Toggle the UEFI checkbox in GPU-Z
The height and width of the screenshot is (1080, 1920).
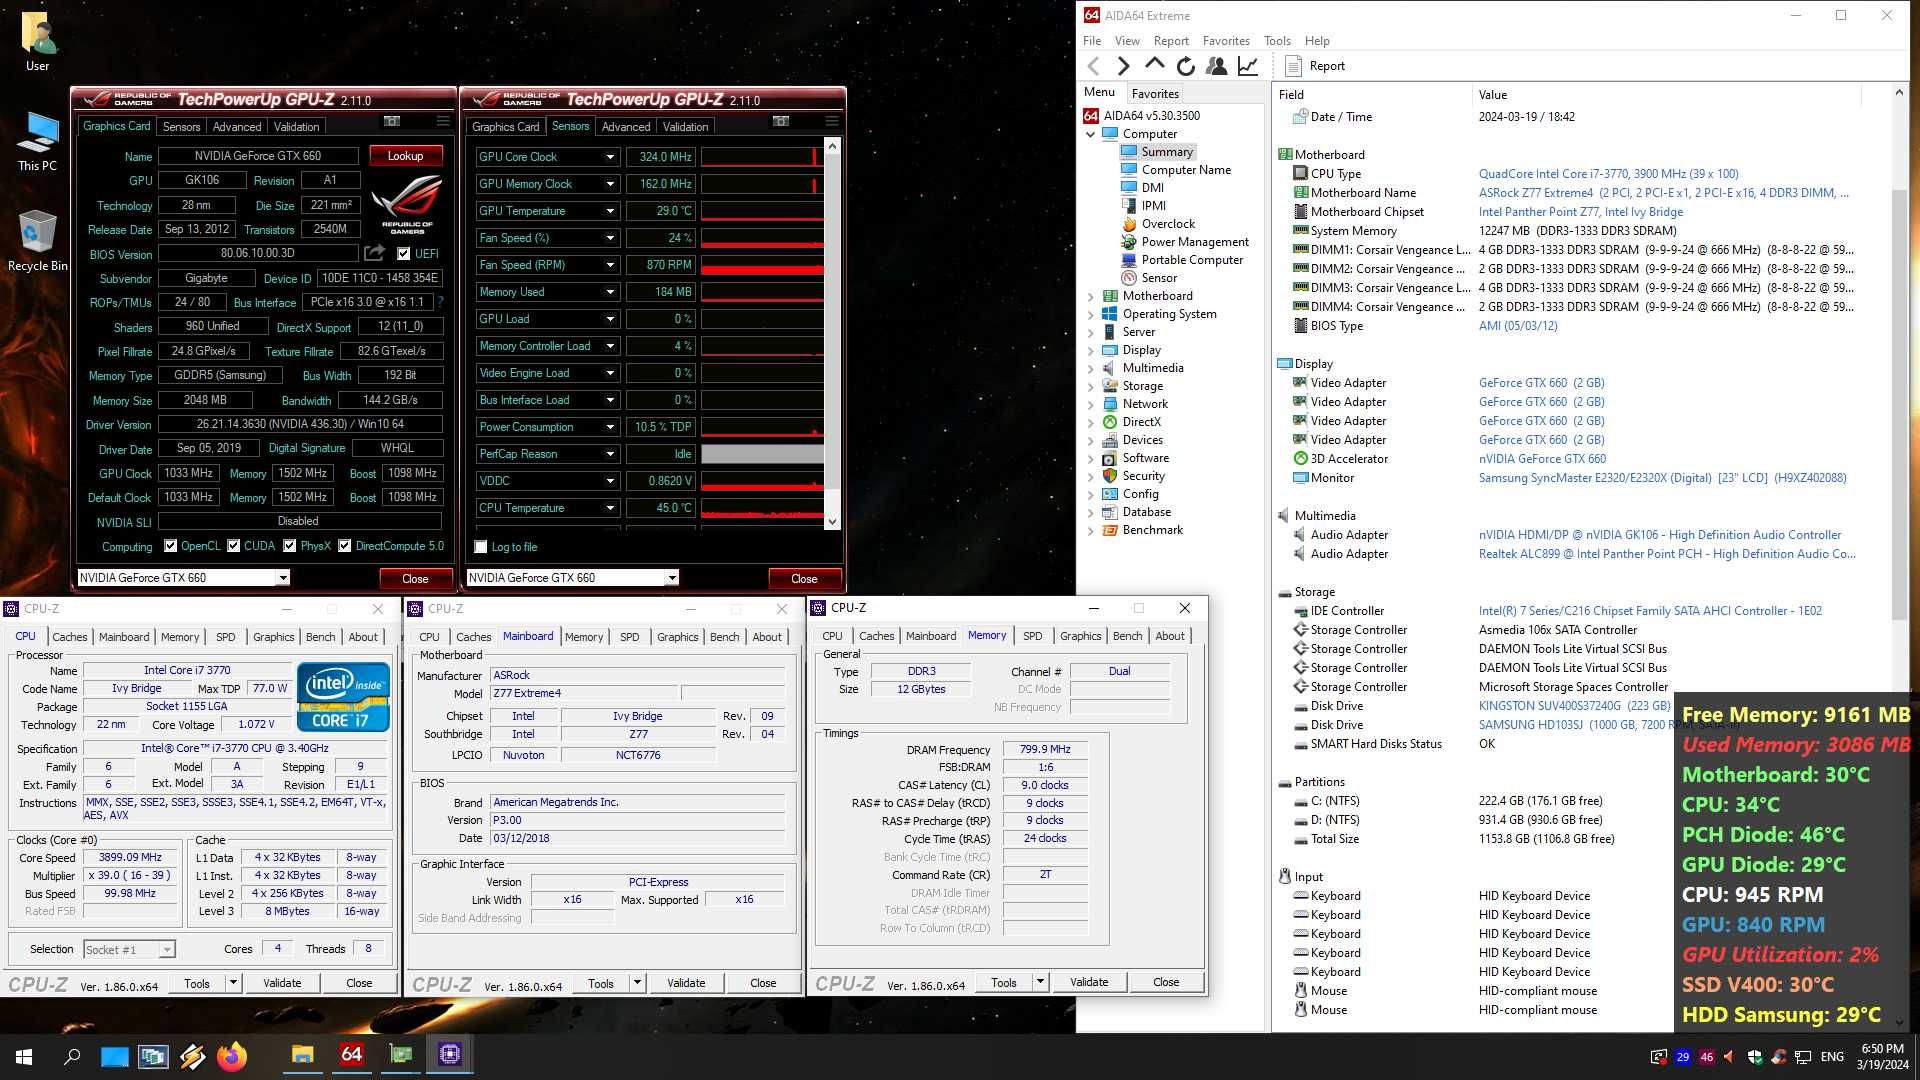tap(403, 254)
